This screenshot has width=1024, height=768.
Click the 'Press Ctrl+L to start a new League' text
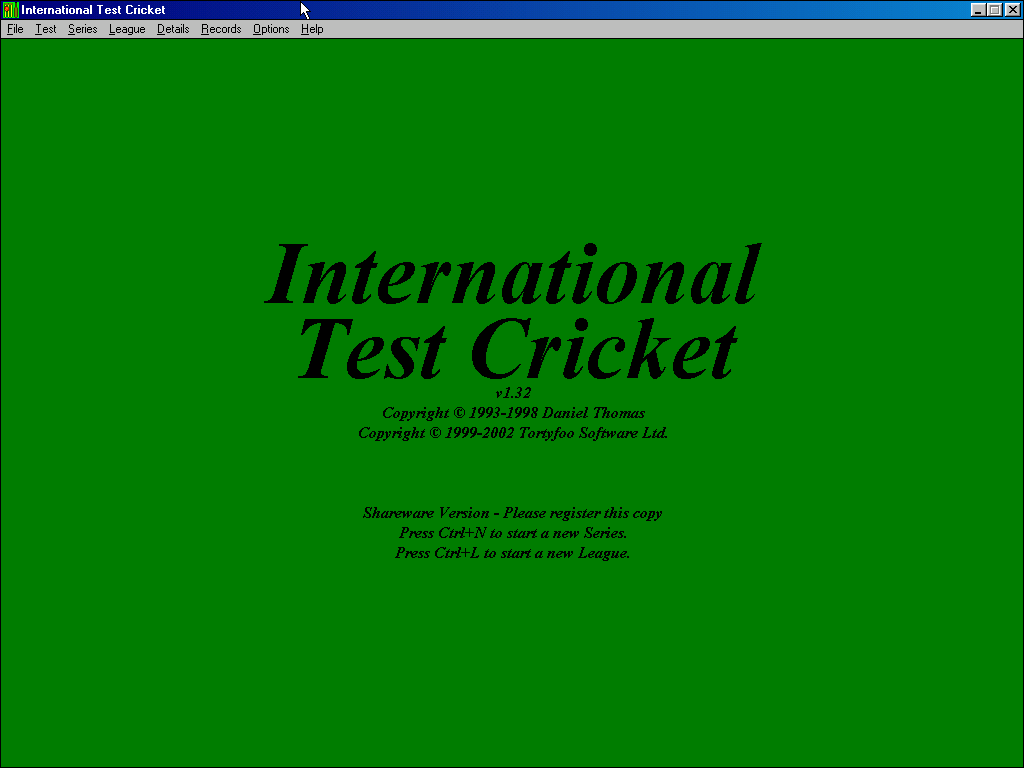[513, 553]
